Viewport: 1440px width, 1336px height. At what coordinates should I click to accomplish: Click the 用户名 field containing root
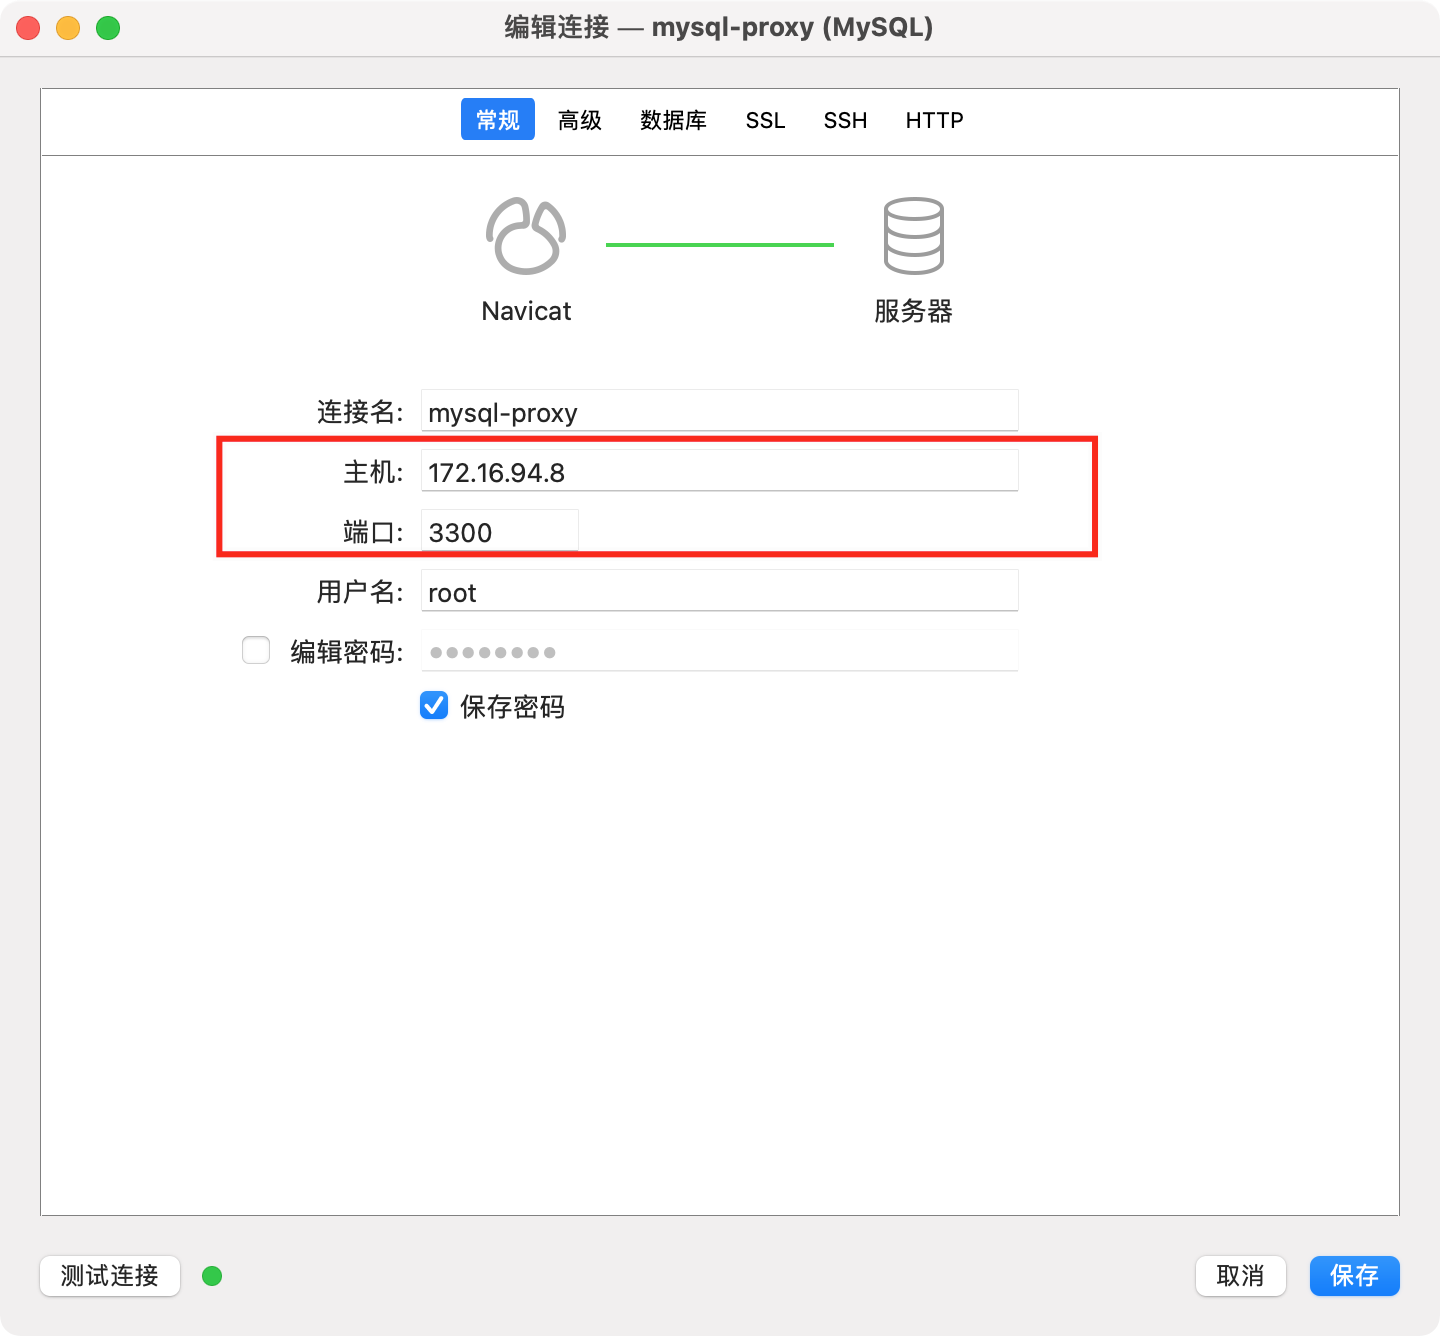[x=720, y=591]
